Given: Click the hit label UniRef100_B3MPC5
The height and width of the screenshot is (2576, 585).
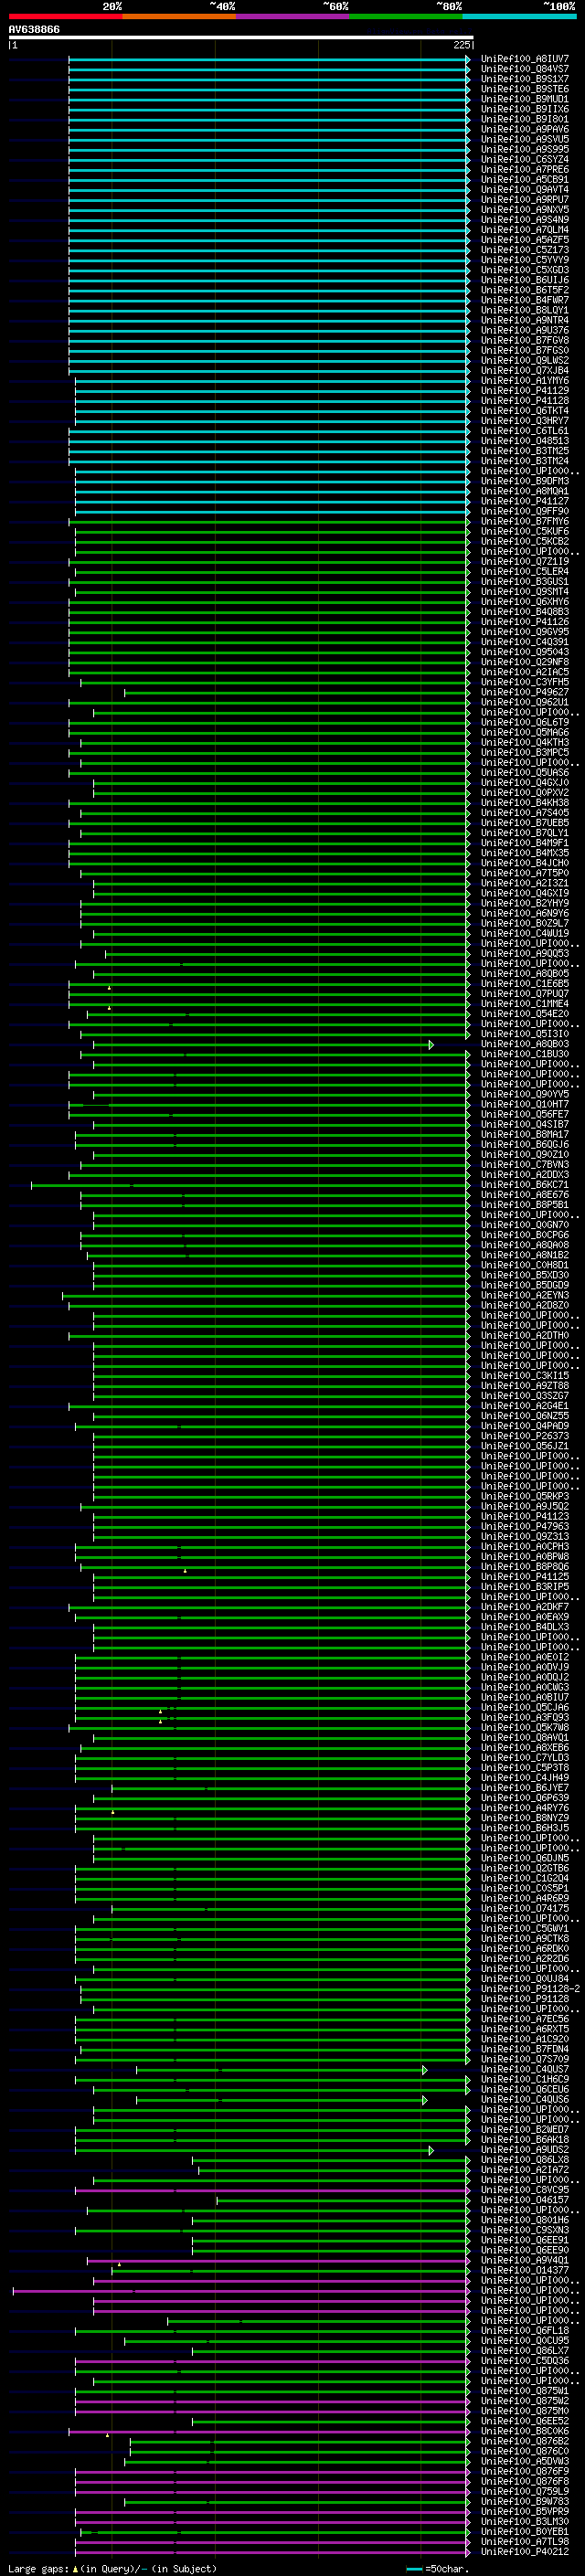Looking at the screenshot, I should point(524,752).
